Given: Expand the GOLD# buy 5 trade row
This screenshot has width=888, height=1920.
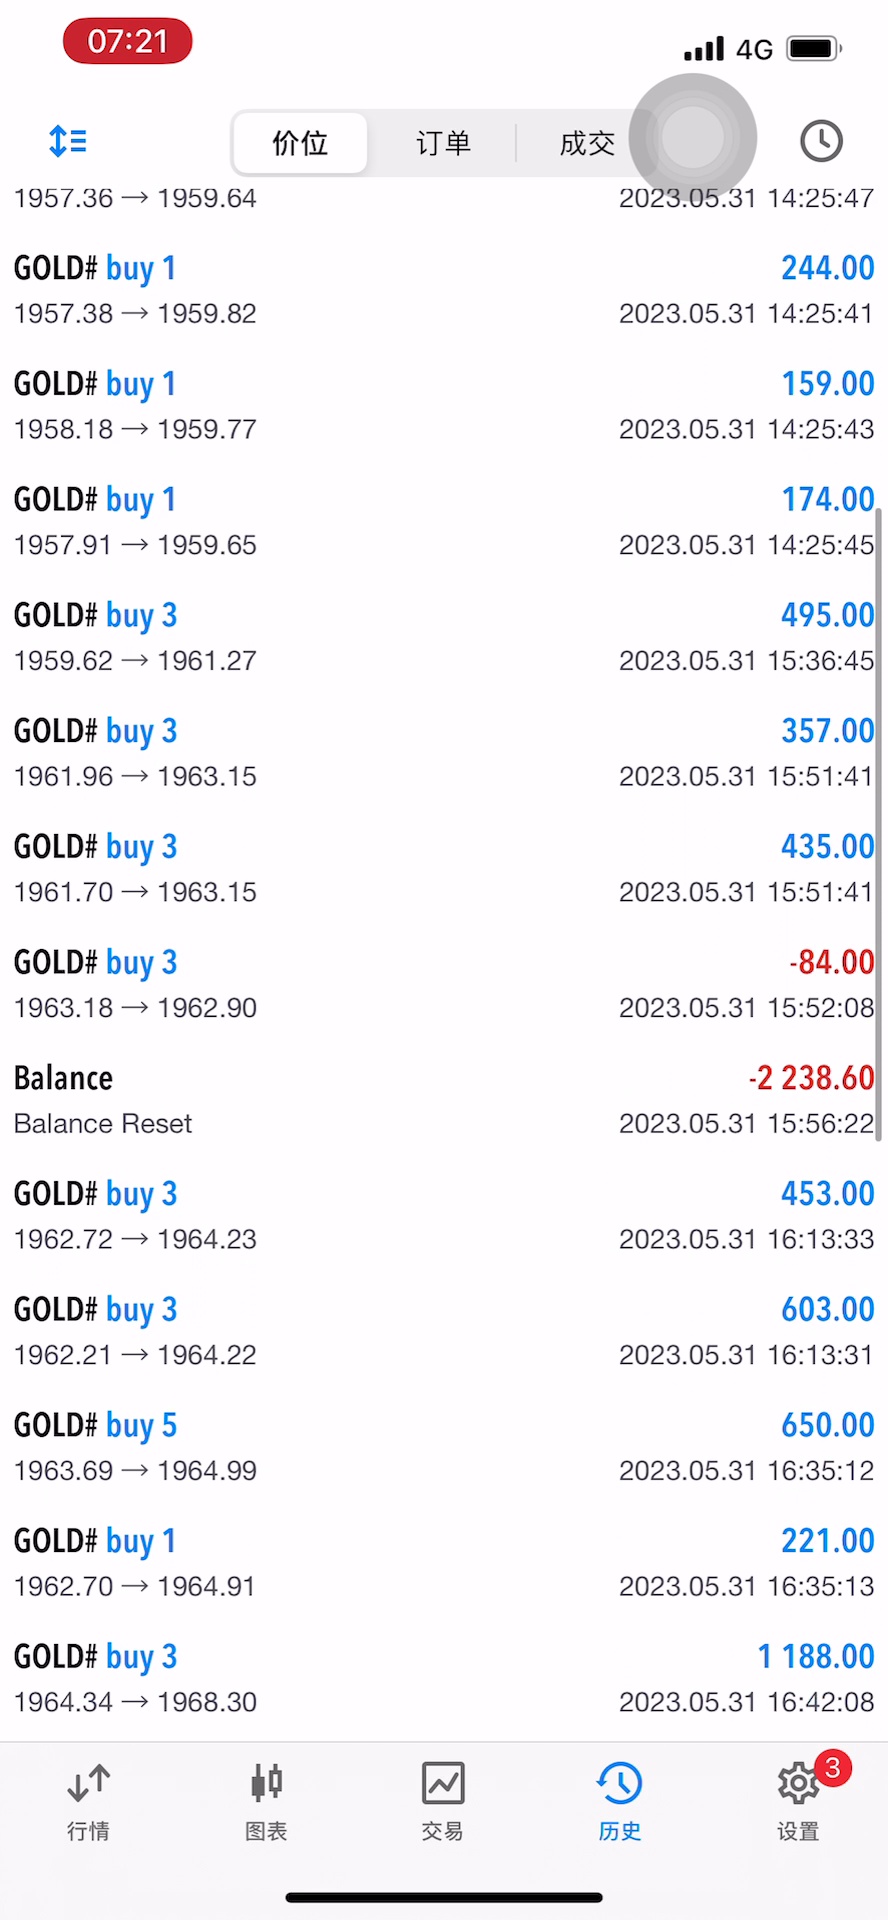Looking at the screenshot, I should point(443,1447).
